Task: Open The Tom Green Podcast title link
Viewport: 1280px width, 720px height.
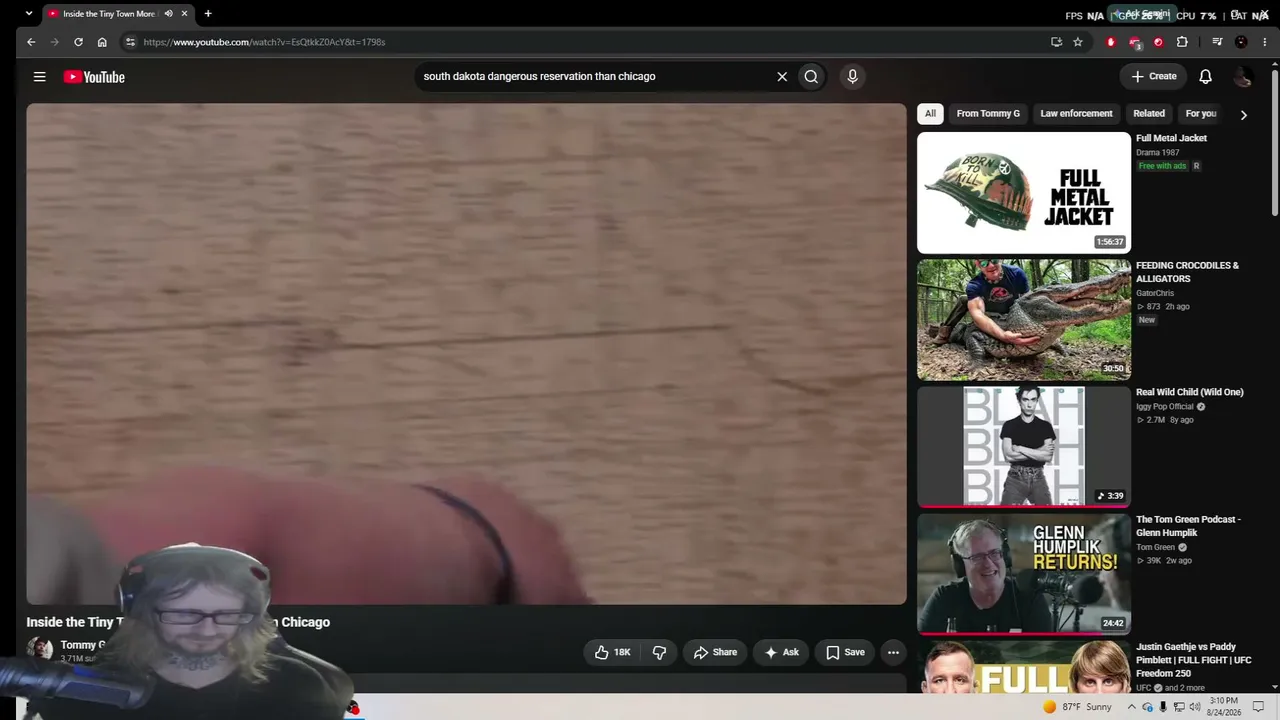Action: tap(1188, 526)
